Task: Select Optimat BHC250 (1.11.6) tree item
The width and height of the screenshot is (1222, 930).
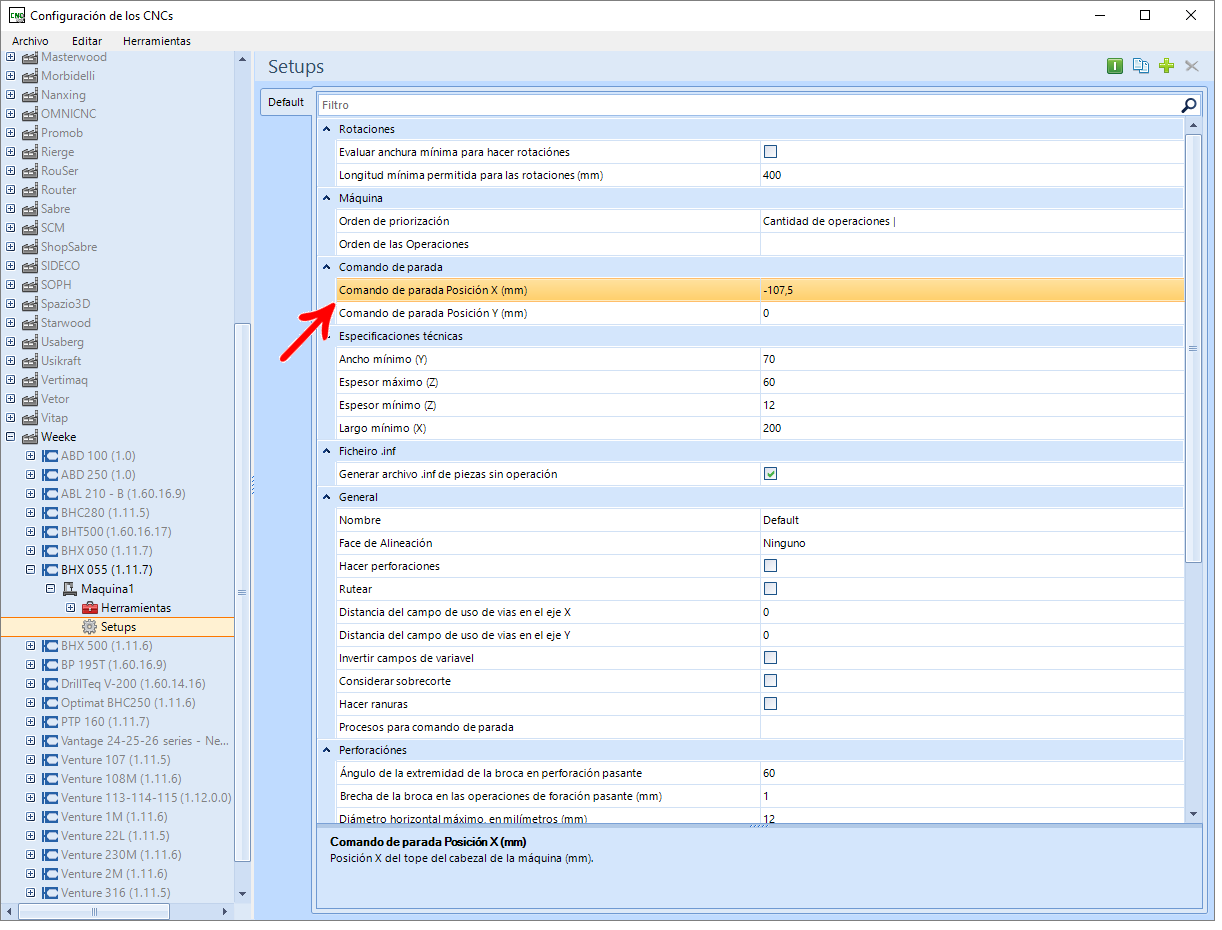Action: pyautogui.click(x=128, y=703)
